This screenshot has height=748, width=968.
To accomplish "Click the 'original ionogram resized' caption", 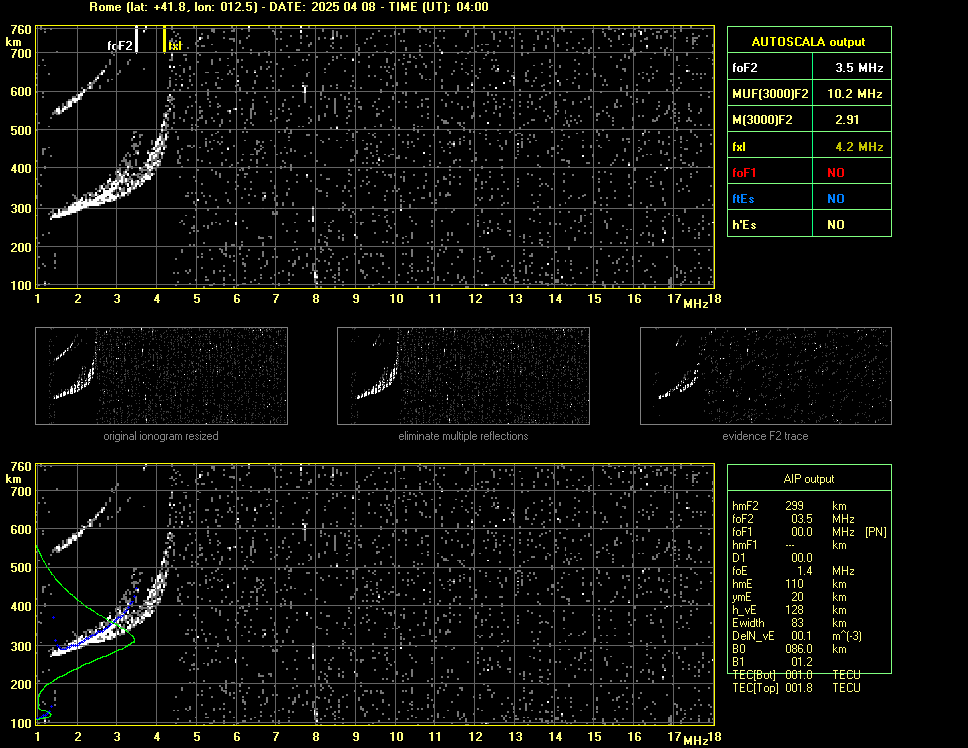I will point(161,436).
